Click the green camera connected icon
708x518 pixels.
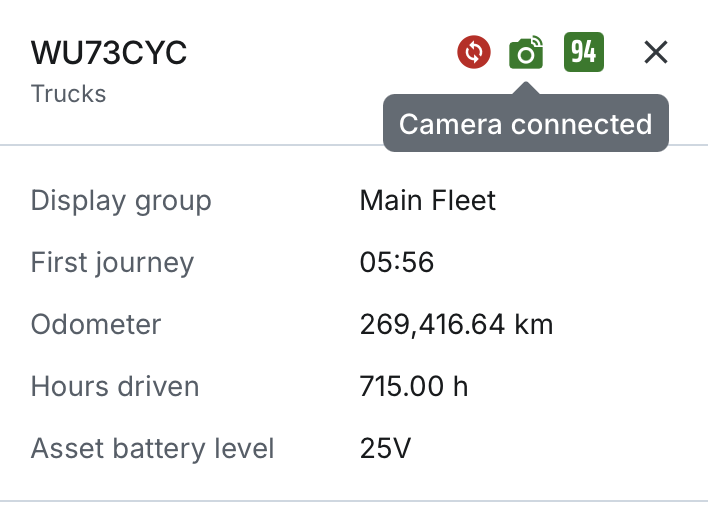[x=526, y=52]
